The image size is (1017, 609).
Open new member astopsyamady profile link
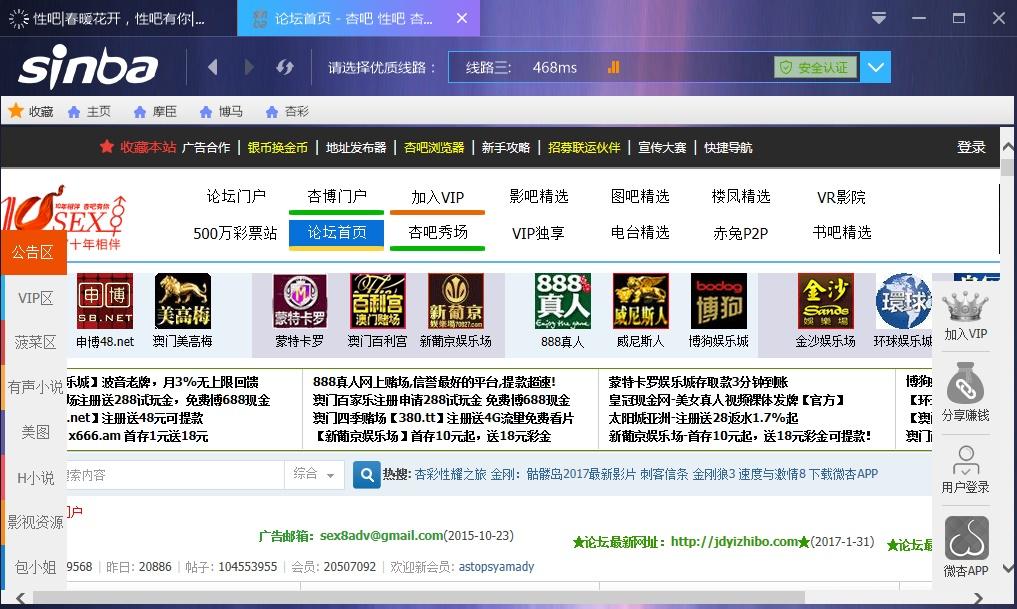(x=496, y=567)
